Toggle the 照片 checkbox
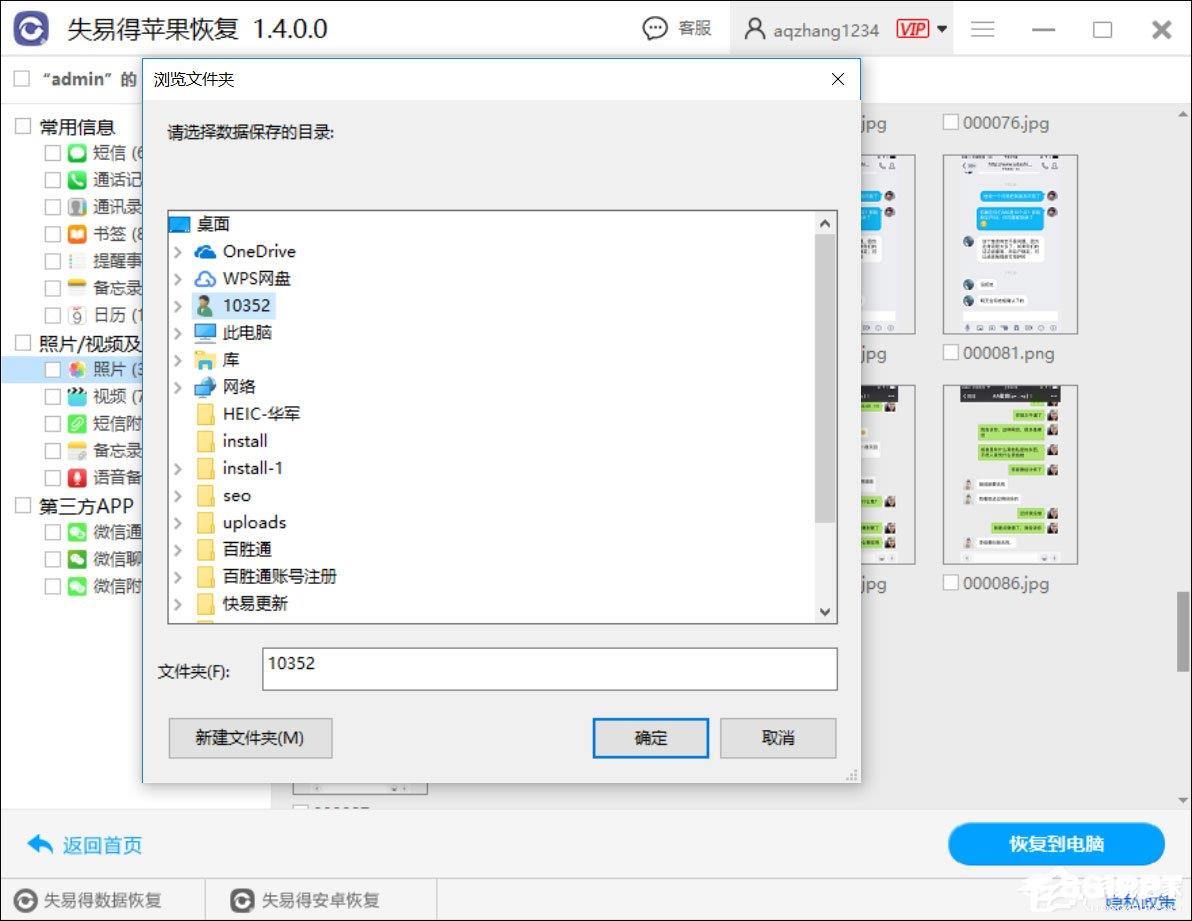 [x=52, y=369]
